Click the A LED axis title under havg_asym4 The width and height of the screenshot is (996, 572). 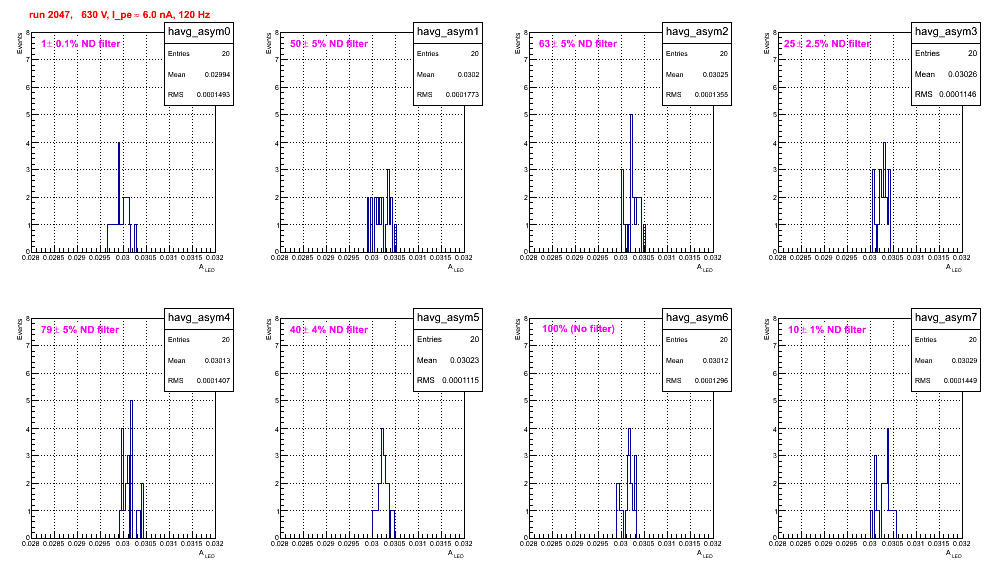(207, 554)
